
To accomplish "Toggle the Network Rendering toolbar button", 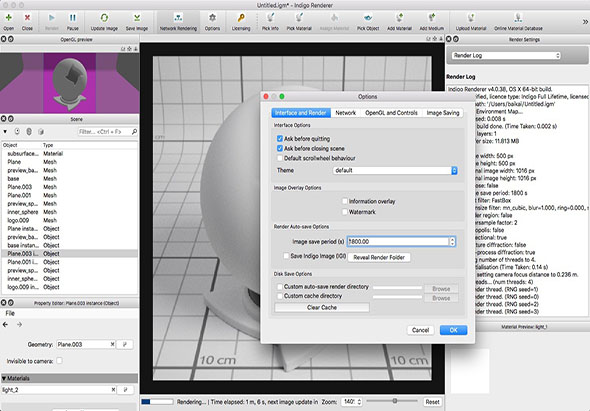I will tap(178, 21).
